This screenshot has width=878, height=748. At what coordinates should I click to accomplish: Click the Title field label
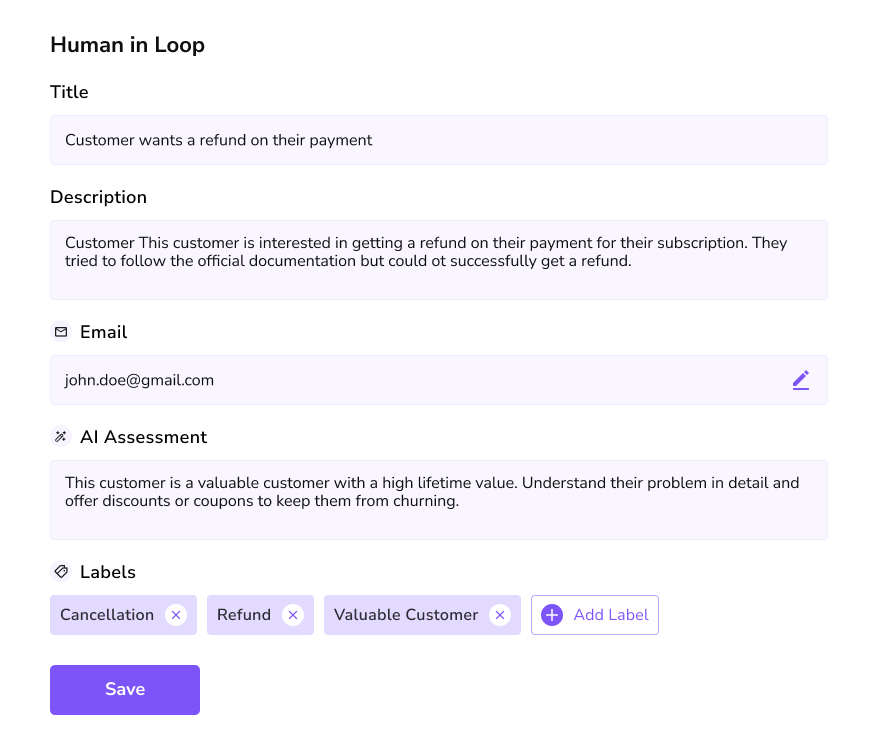click(69, 92)
